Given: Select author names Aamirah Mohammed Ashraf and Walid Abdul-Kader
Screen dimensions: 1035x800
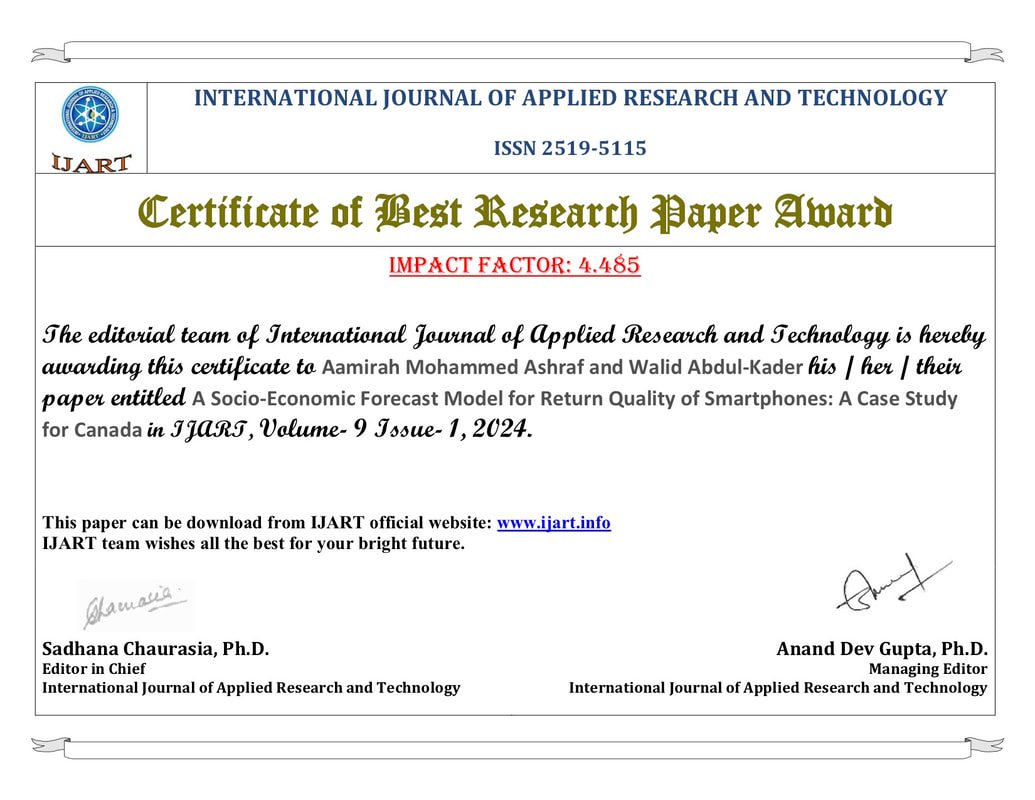Looking at the screenshot, I should click(x=562, y=367).
